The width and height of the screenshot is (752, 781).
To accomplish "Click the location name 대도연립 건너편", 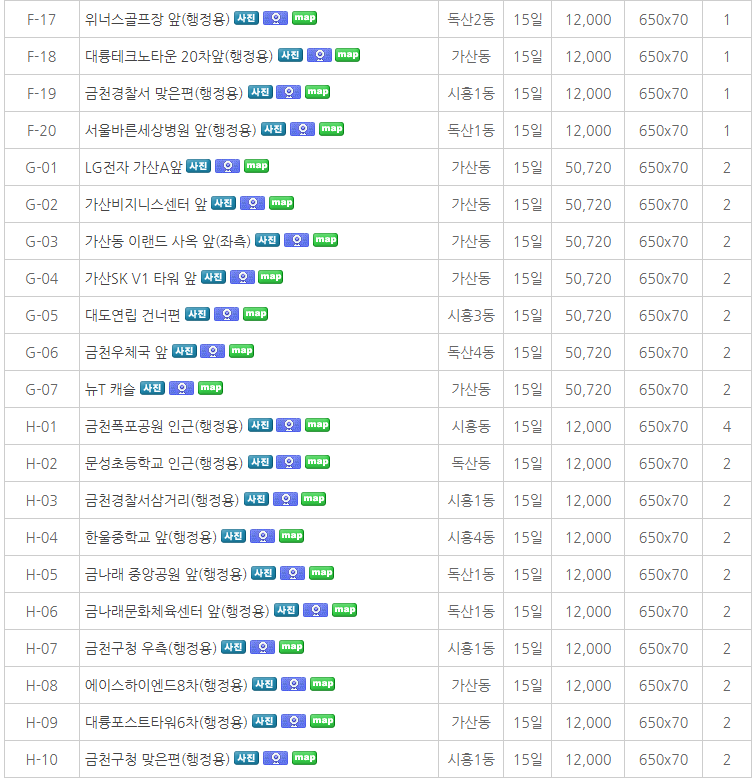I will point(132,316).
